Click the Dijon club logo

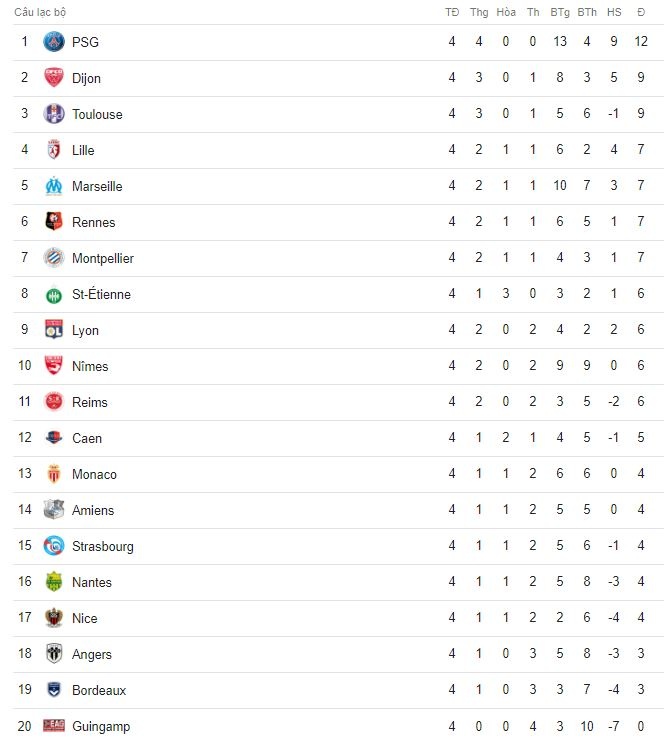pyautogui.click(x=54, y=78)
